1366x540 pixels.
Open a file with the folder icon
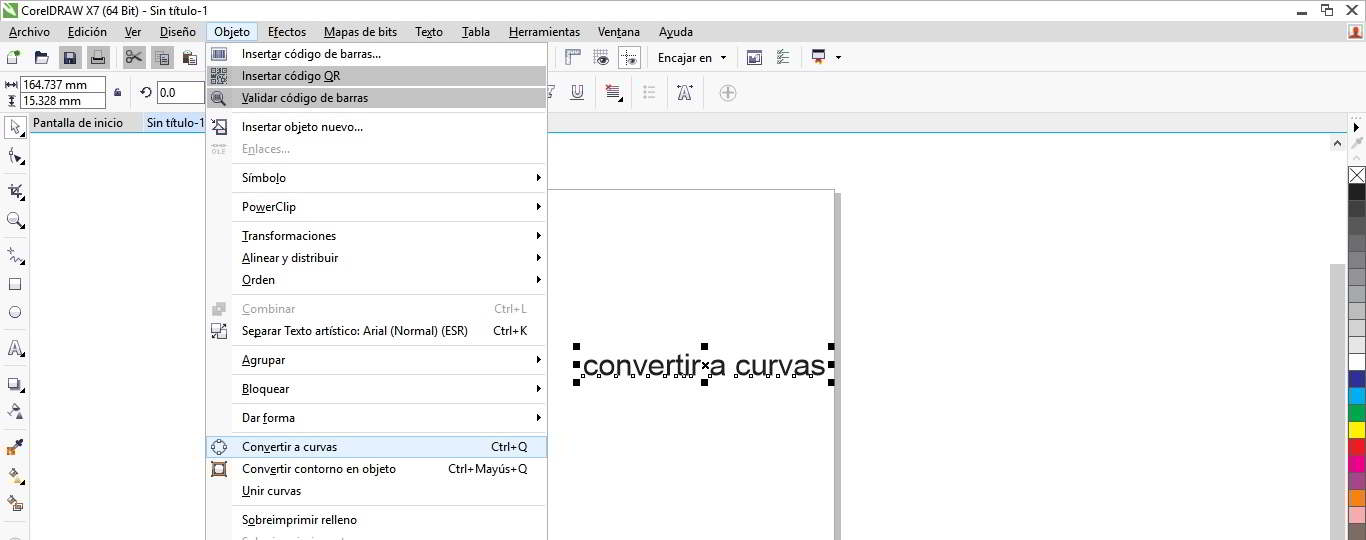[42, 58]
